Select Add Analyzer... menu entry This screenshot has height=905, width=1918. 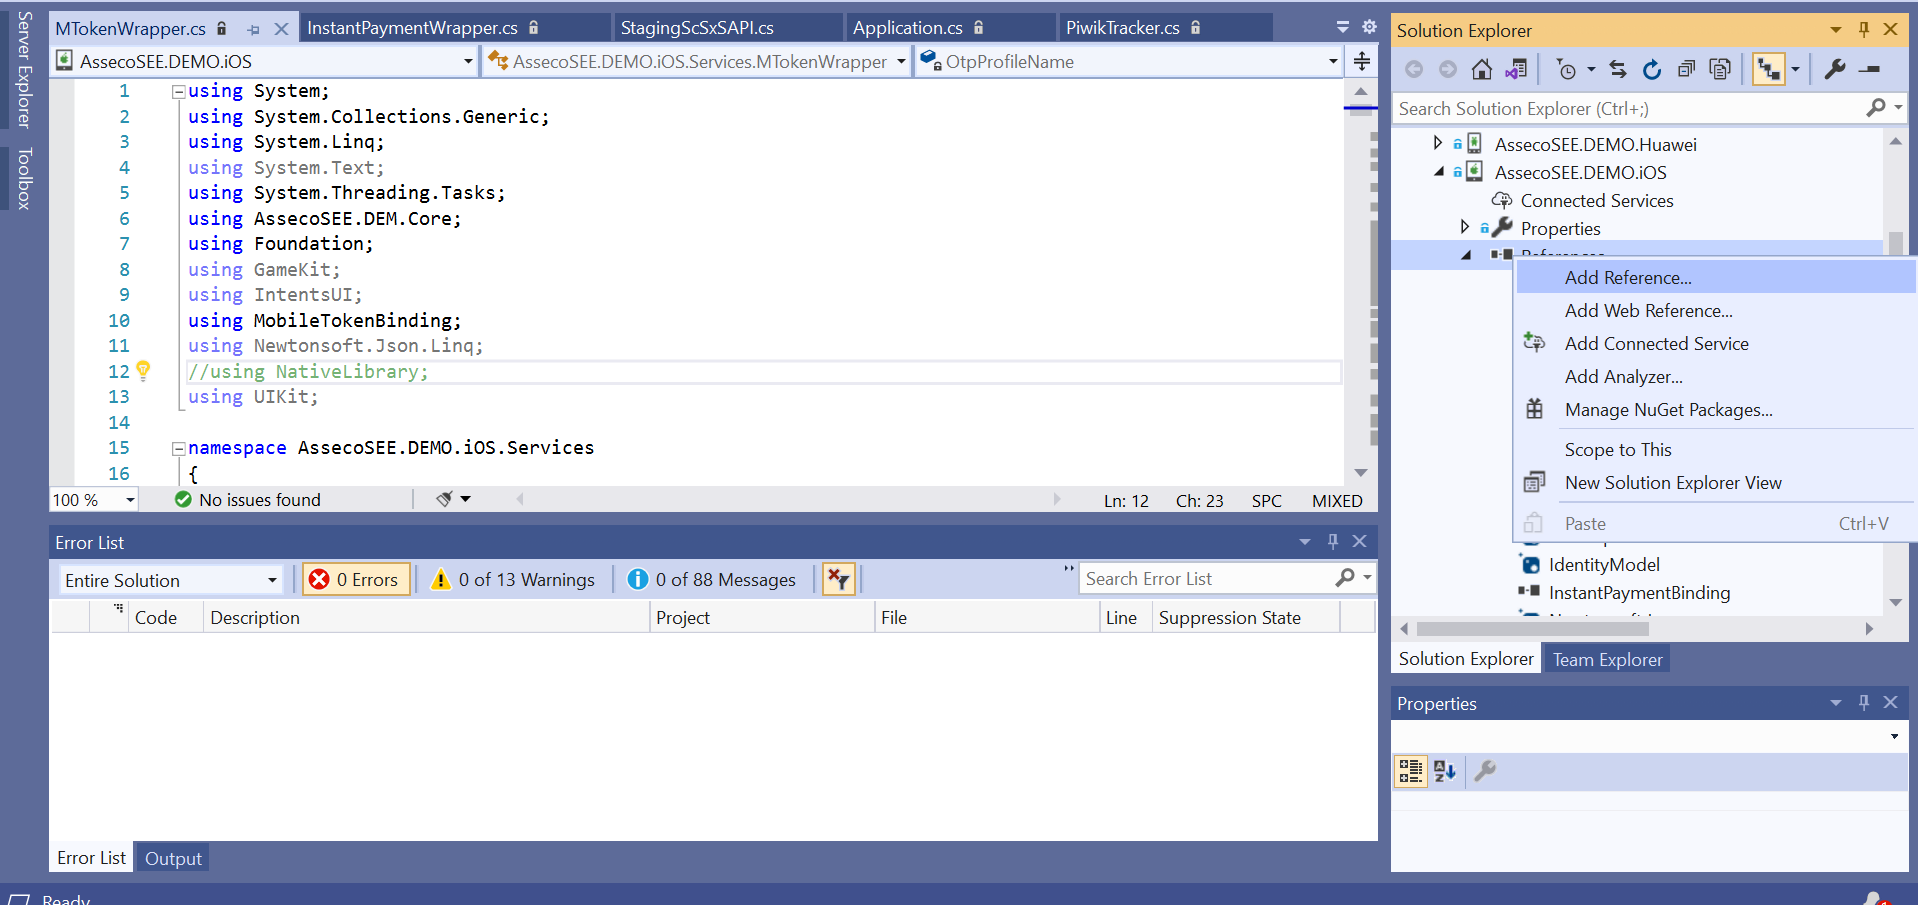pos(1715,376)
